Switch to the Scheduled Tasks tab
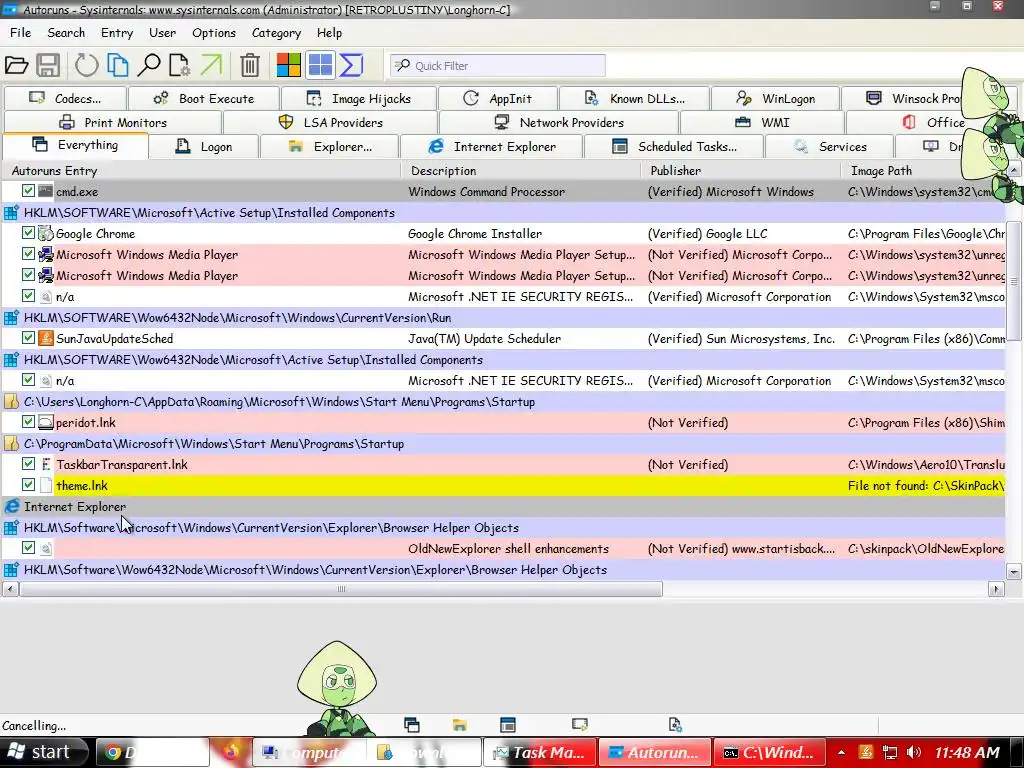Image resolution: width=1024 pixels, height=768 pixels. [x=673, y=146]
